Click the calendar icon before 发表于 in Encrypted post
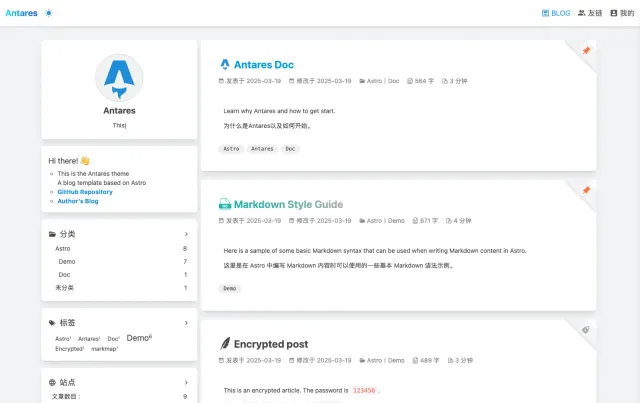 coord(221,360)
